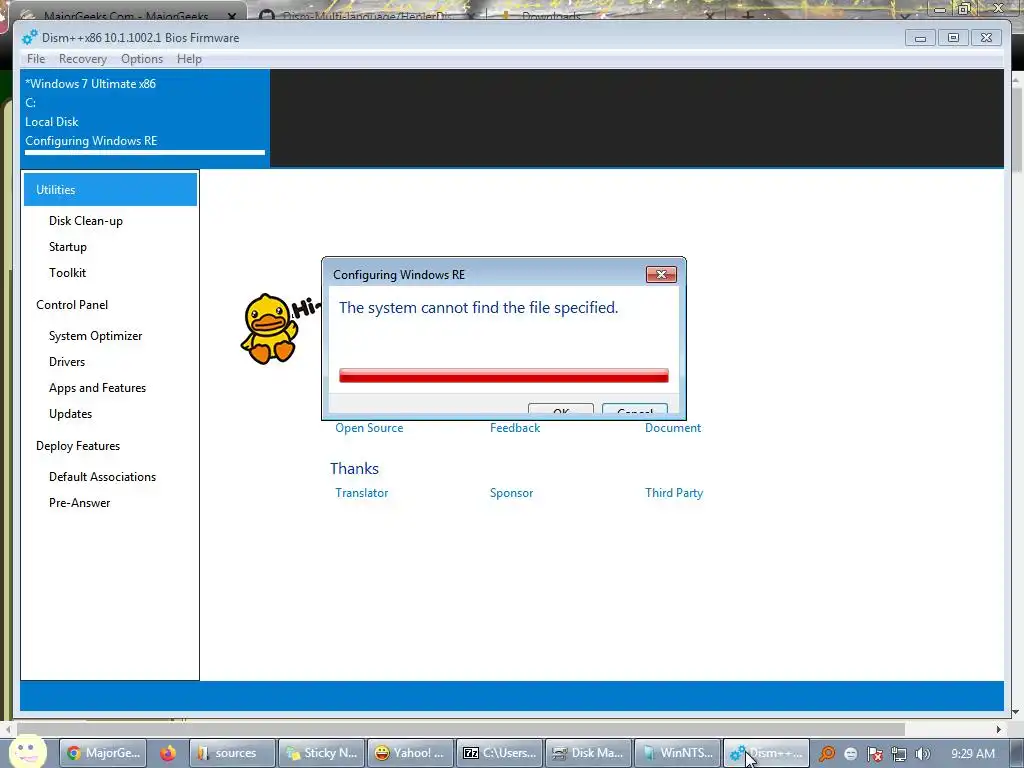Select the Windows 7 Ultimate x86 image tile

[144, 118]
